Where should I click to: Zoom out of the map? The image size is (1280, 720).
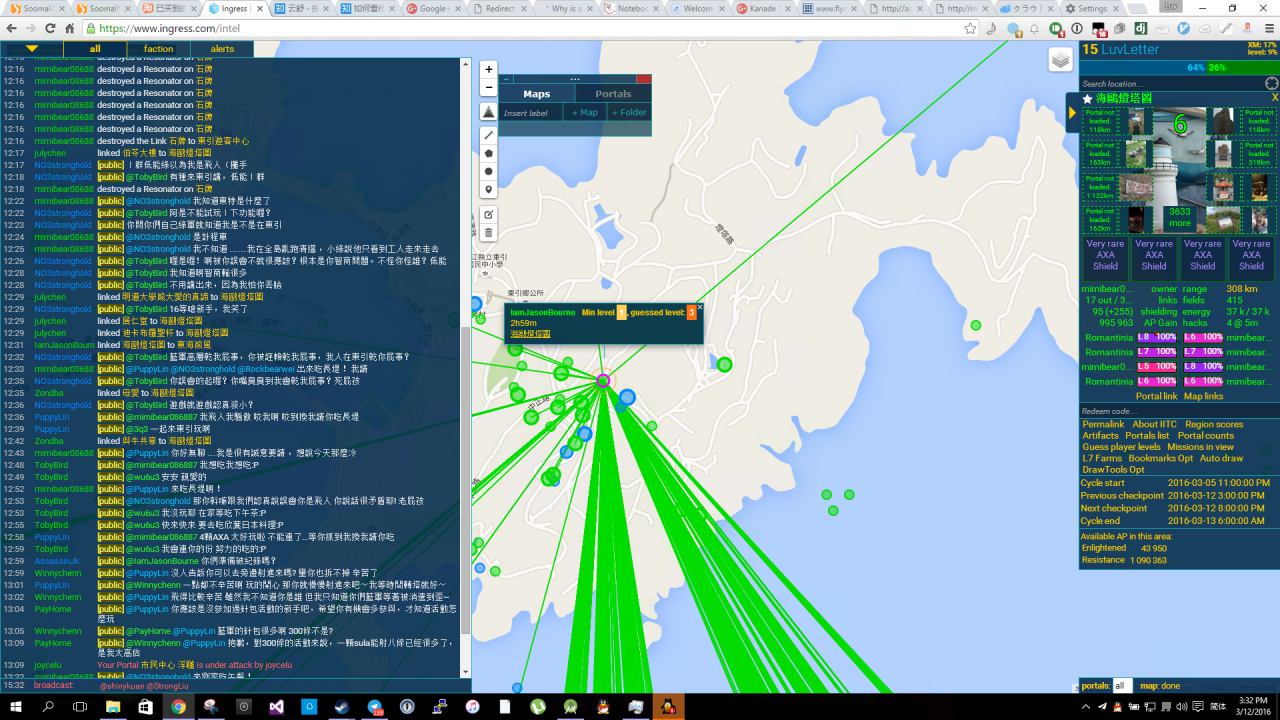pos(489,88)
